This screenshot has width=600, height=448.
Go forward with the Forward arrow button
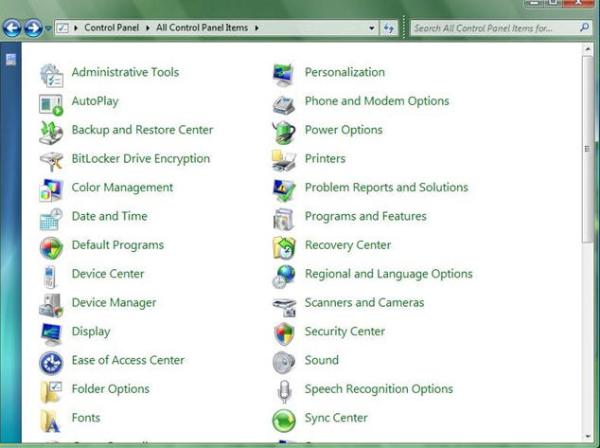(x=33, y=28)
